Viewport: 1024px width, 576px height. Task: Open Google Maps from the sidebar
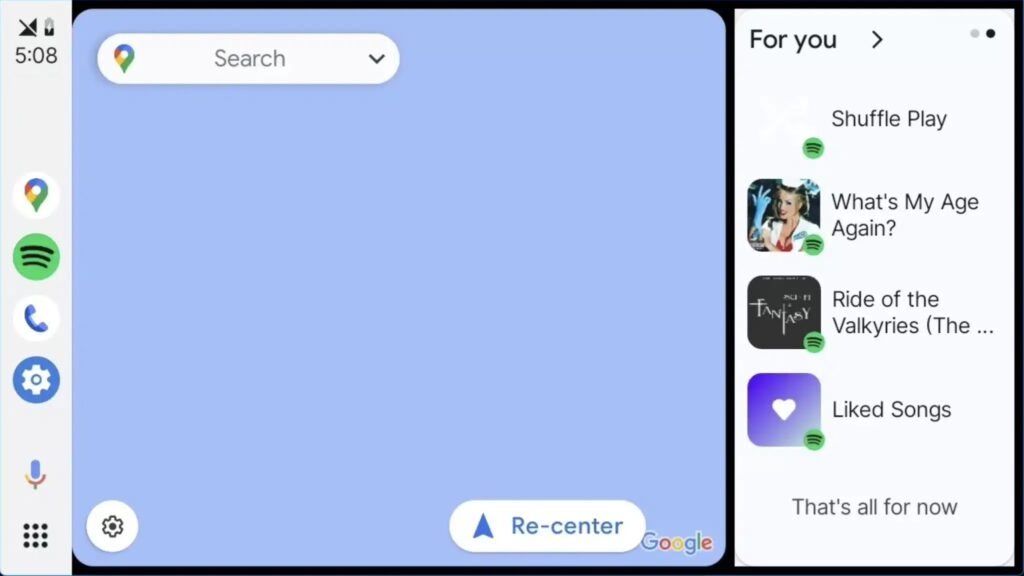coord(36,195)
